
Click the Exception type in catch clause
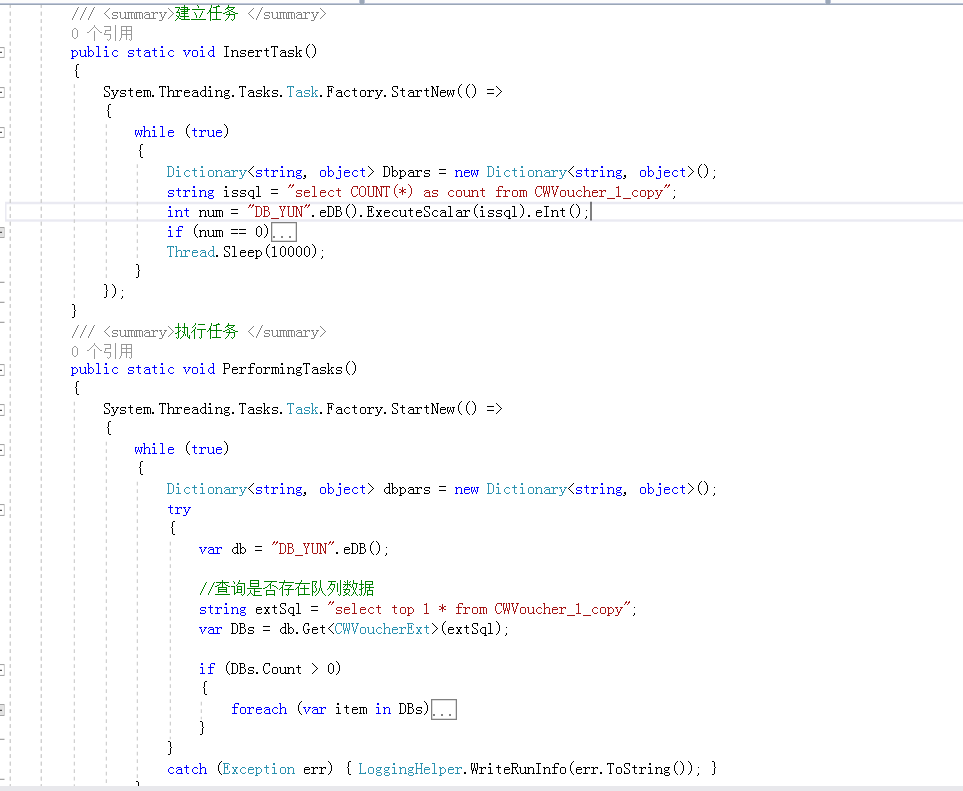pyautogui.click(x=258, y=769)
